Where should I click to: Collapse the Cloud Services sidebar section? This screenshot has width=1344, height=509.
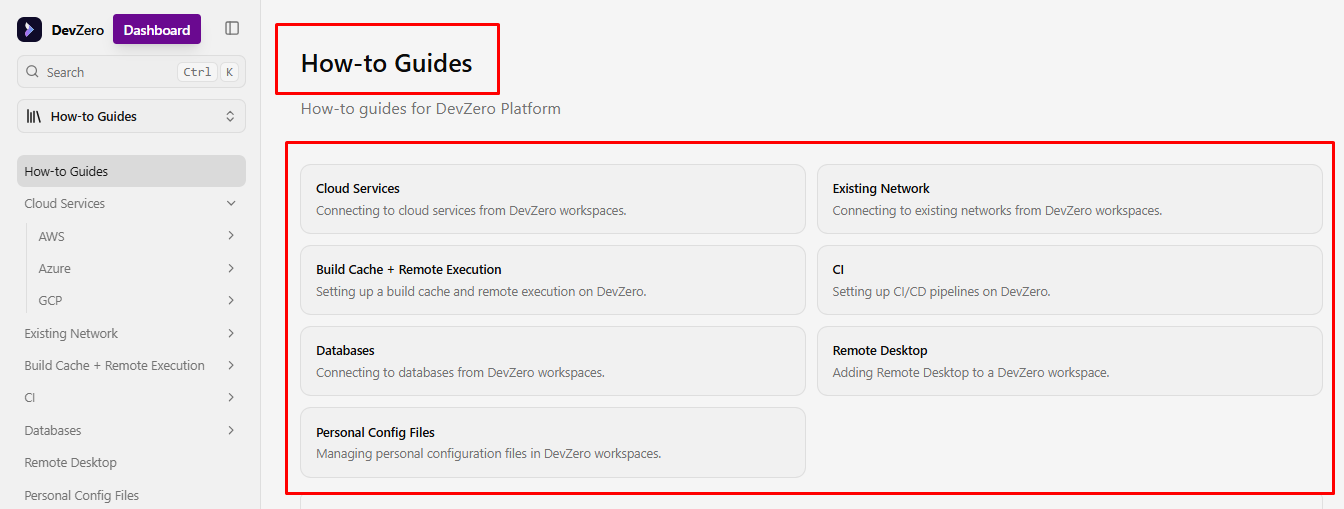[231, 203]
